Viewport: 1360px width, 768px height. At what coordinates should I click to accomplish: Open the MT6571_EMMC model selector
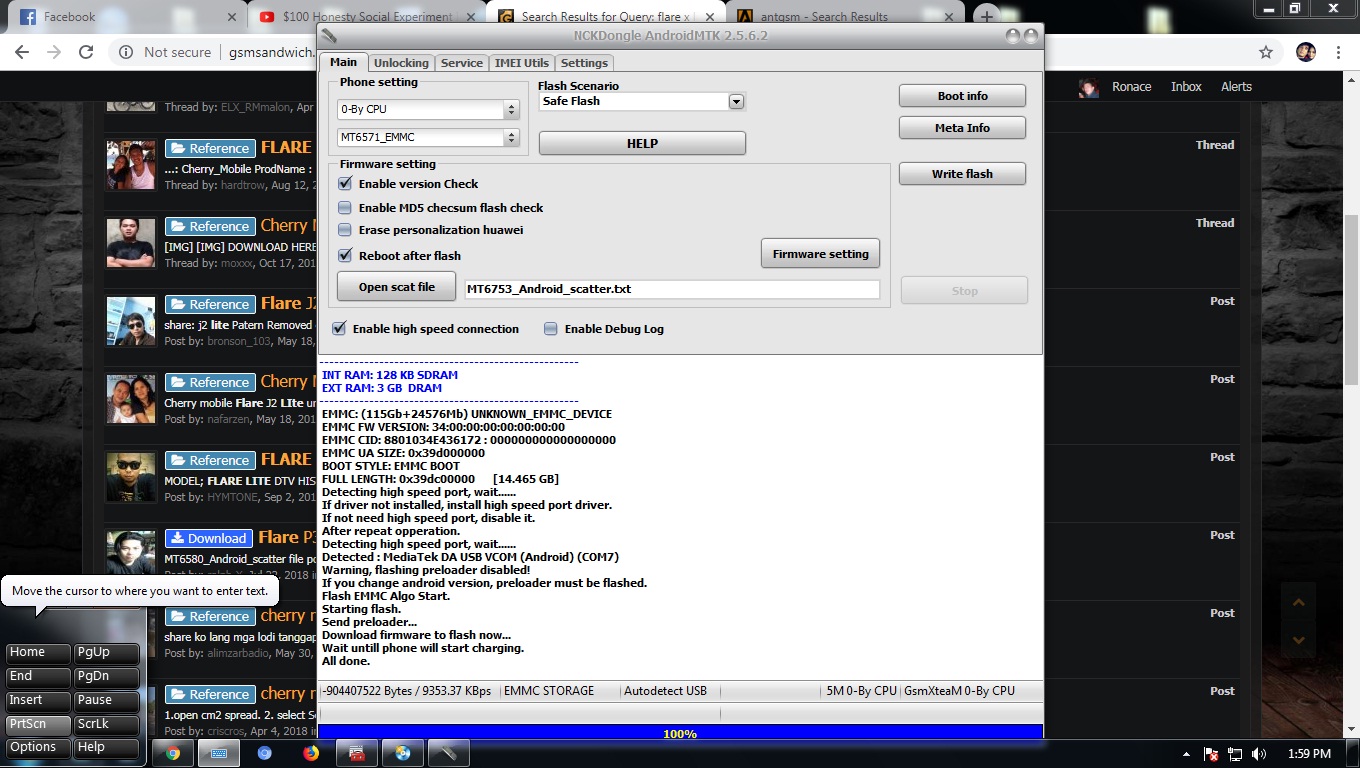(428, 137)
